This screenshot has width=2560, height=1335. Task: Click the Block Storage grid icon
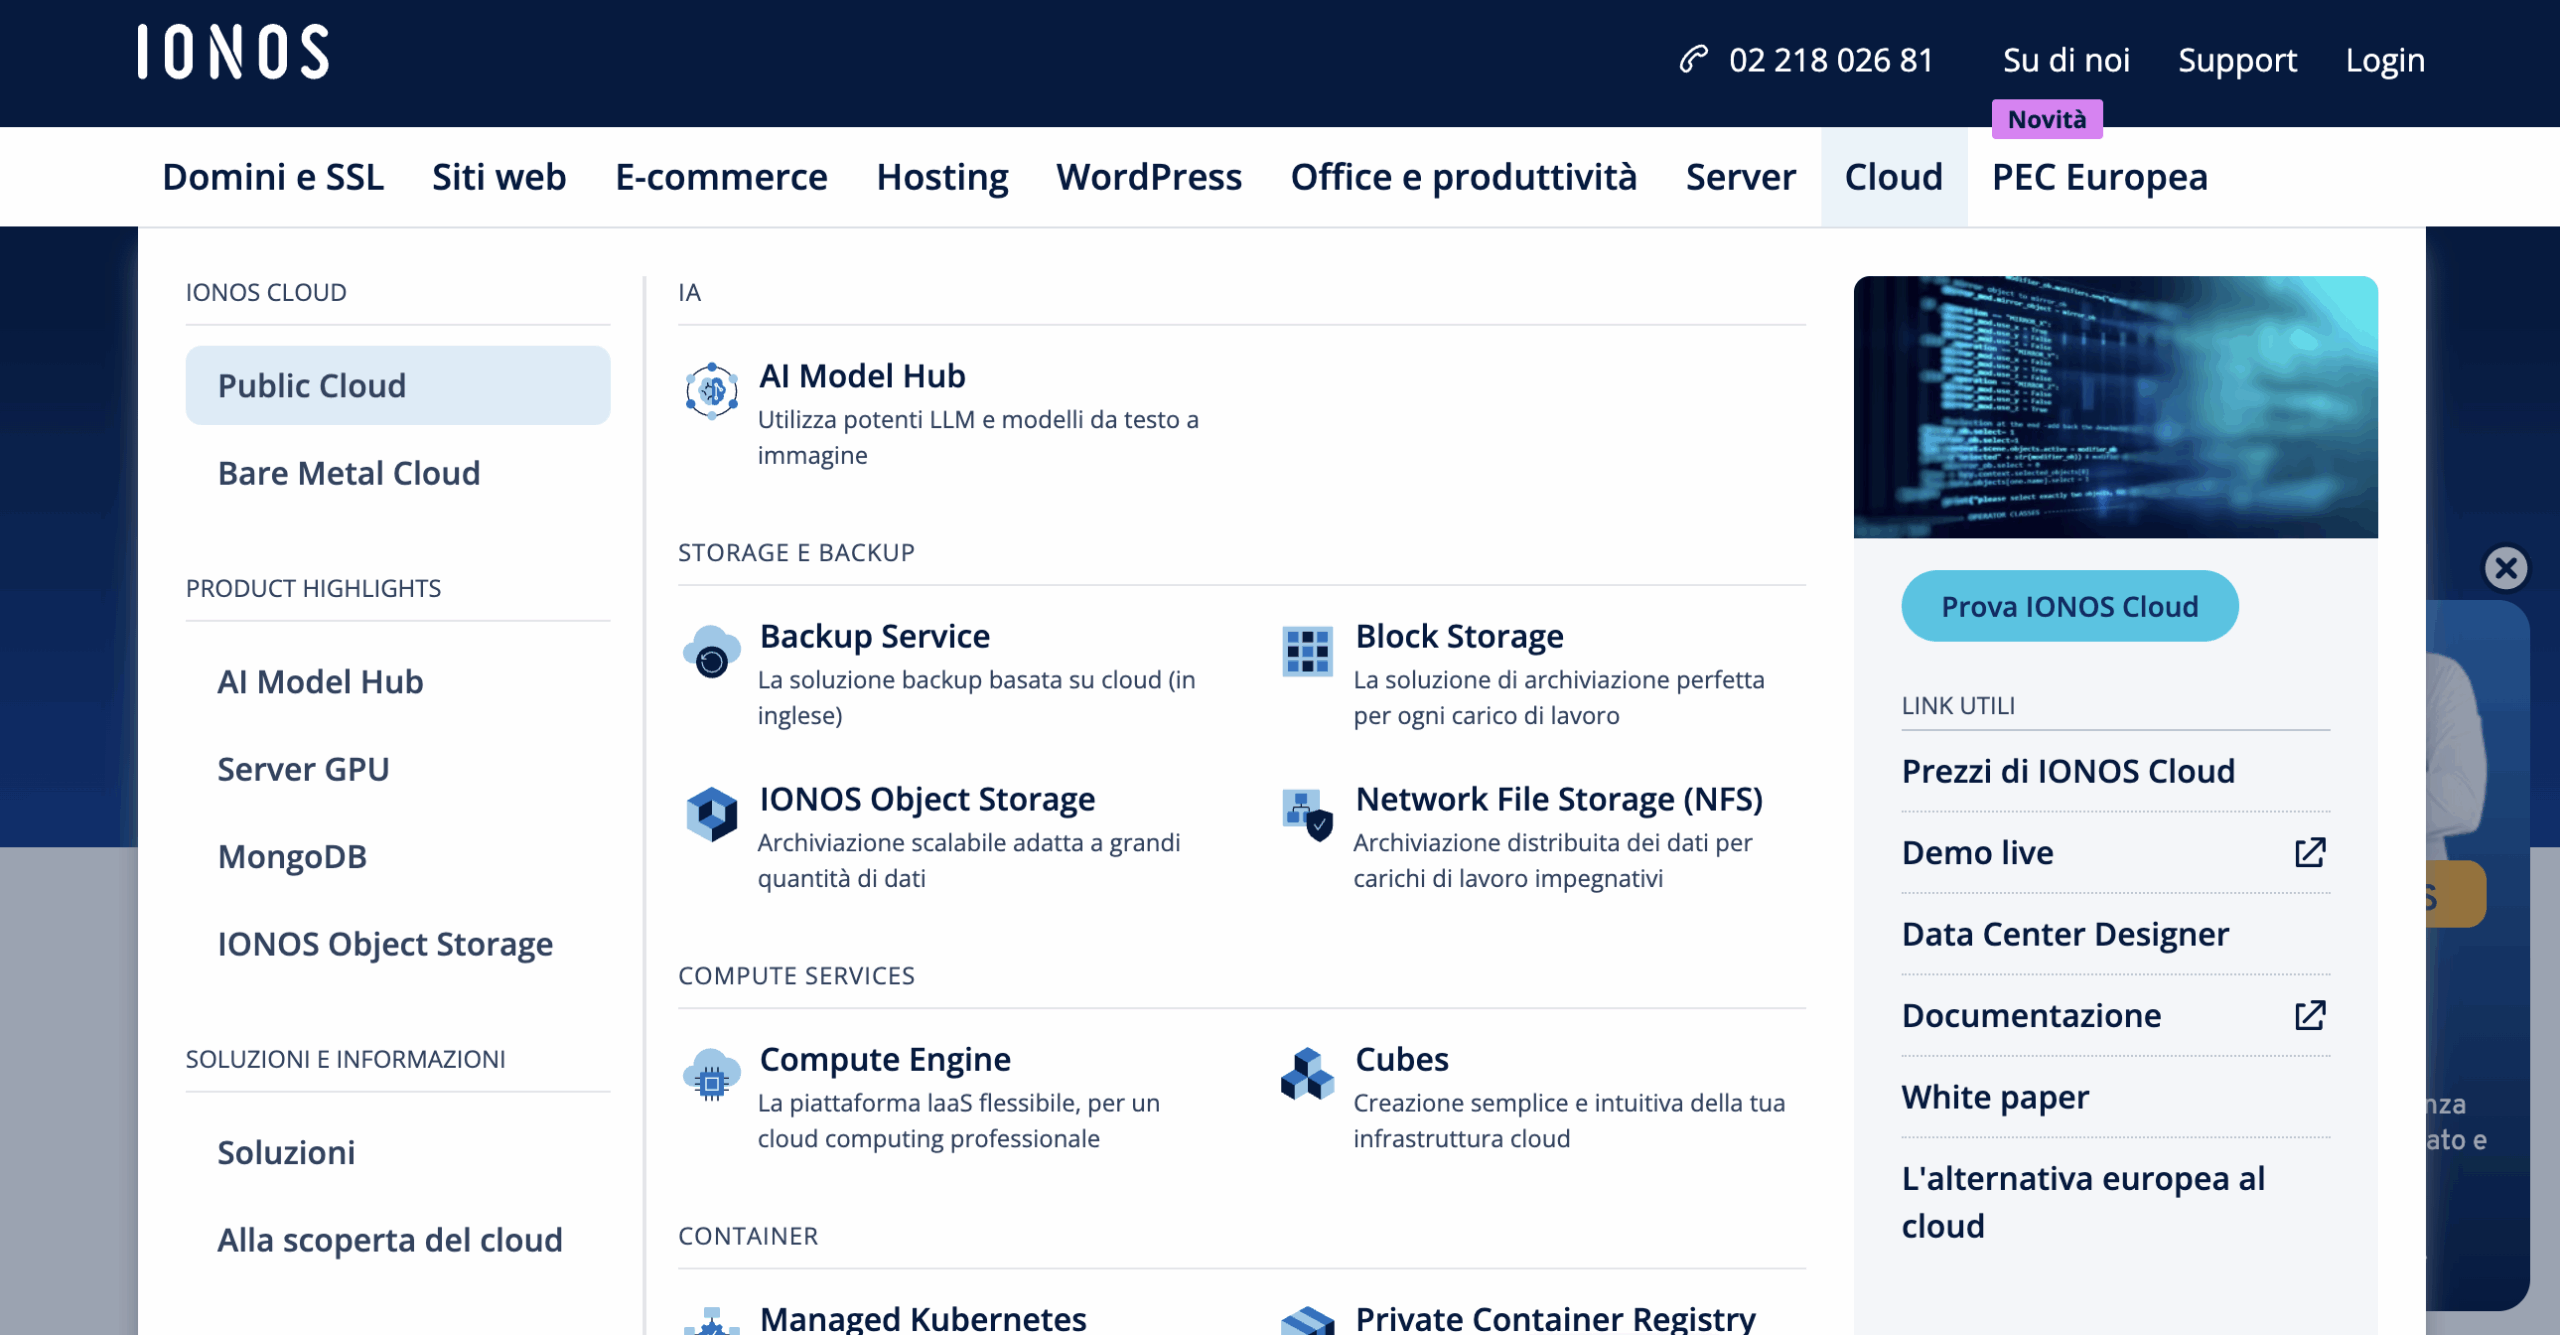pos(1307,651)
